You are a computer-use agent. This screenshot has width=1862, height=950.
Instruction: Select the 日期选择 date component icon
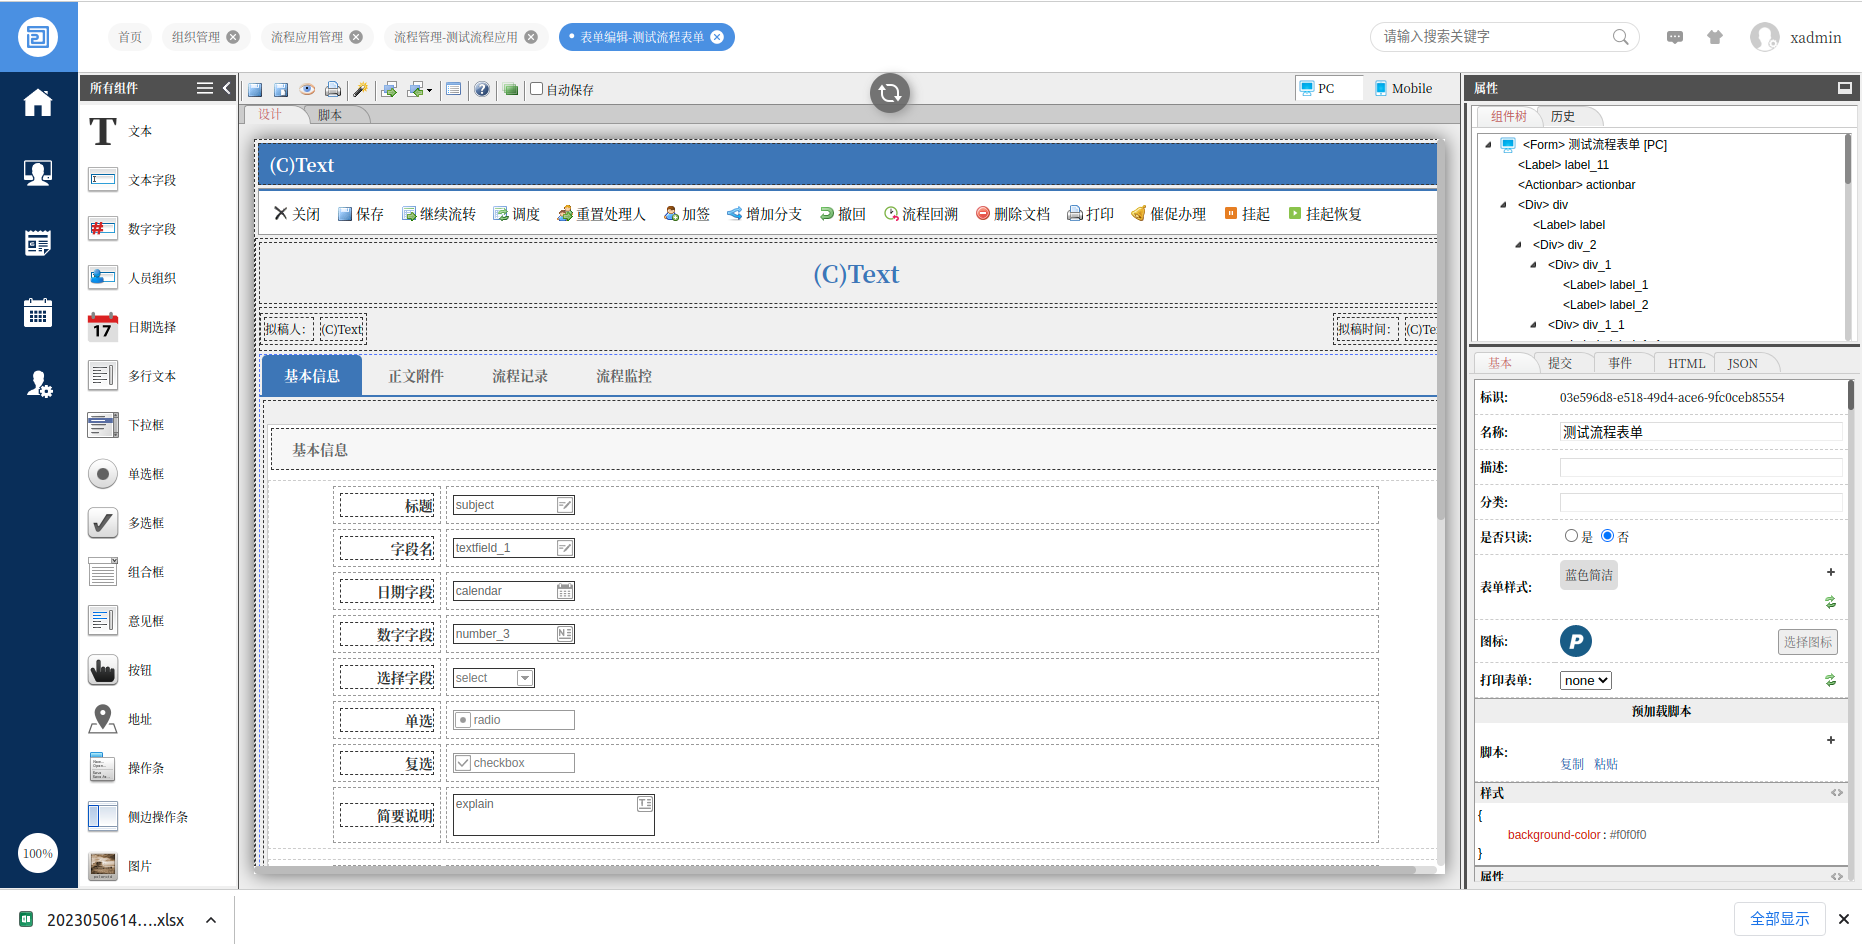[x=103, y=327]
